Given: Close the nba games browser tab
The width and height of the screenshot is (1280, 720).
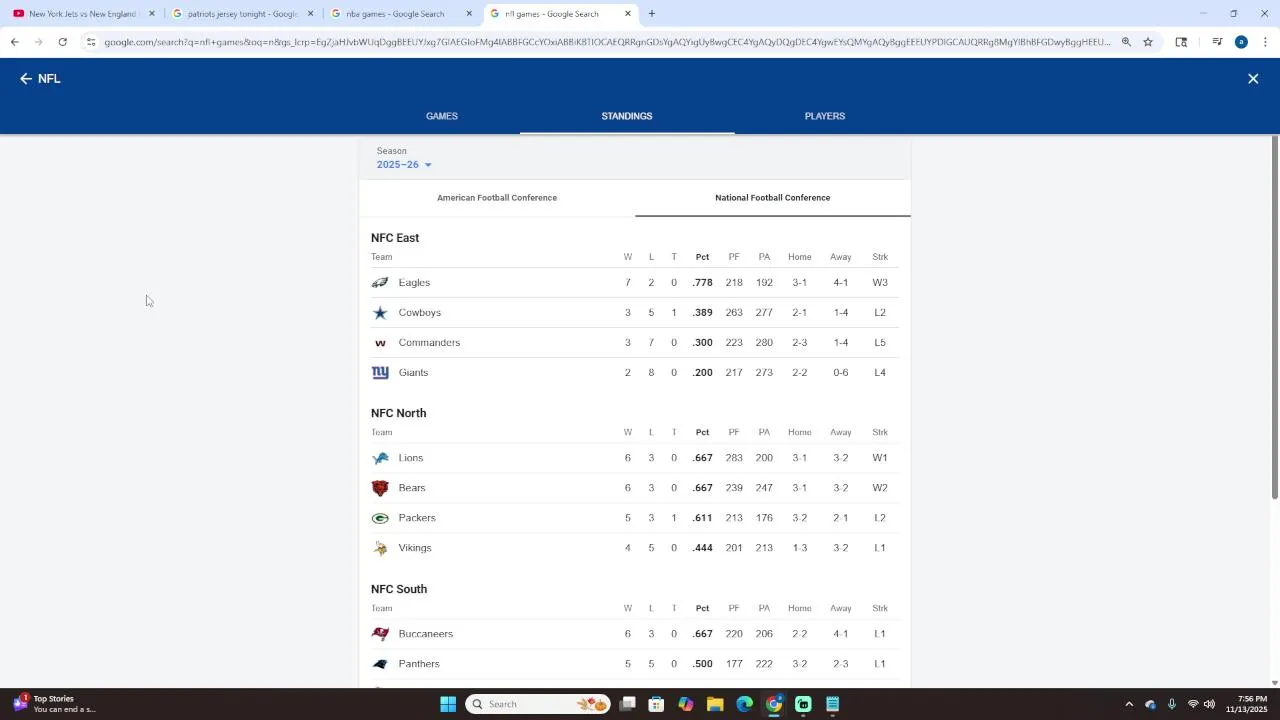Looking at the screenshot, I should pyautogui.click(x=469, y=14).
